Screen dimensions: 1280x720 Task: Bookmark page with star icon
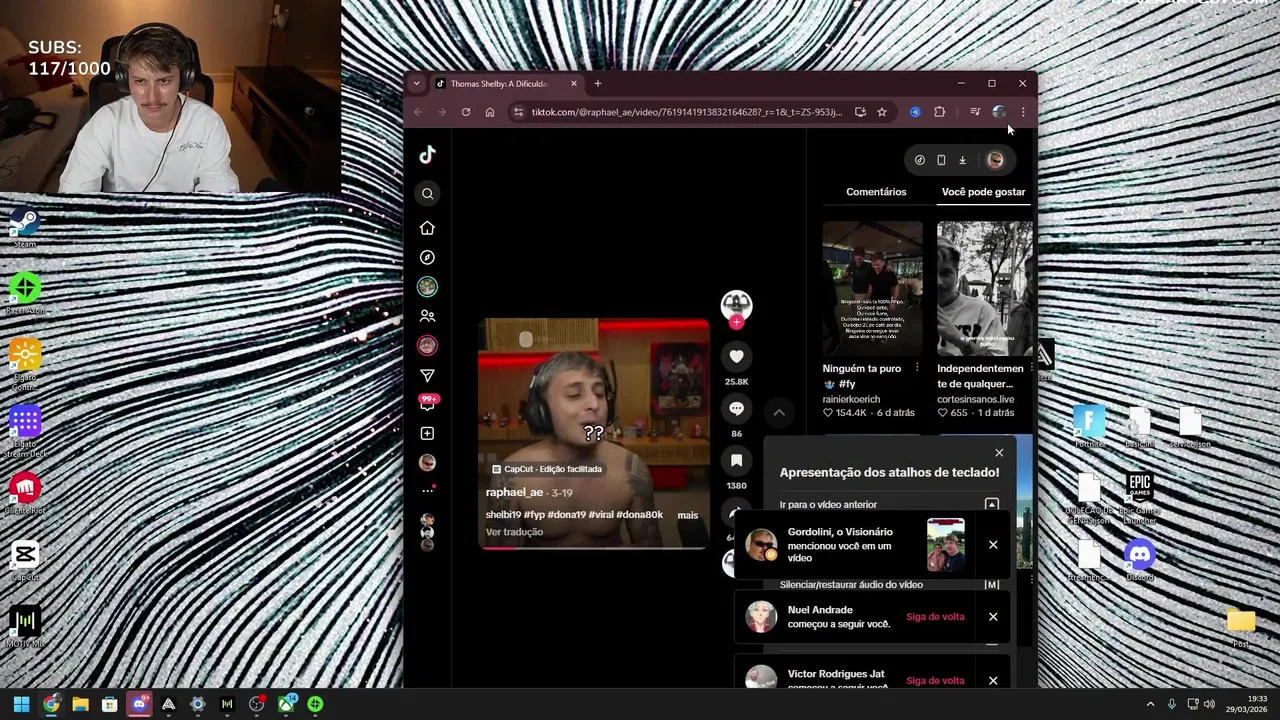(x=882, y=112)
